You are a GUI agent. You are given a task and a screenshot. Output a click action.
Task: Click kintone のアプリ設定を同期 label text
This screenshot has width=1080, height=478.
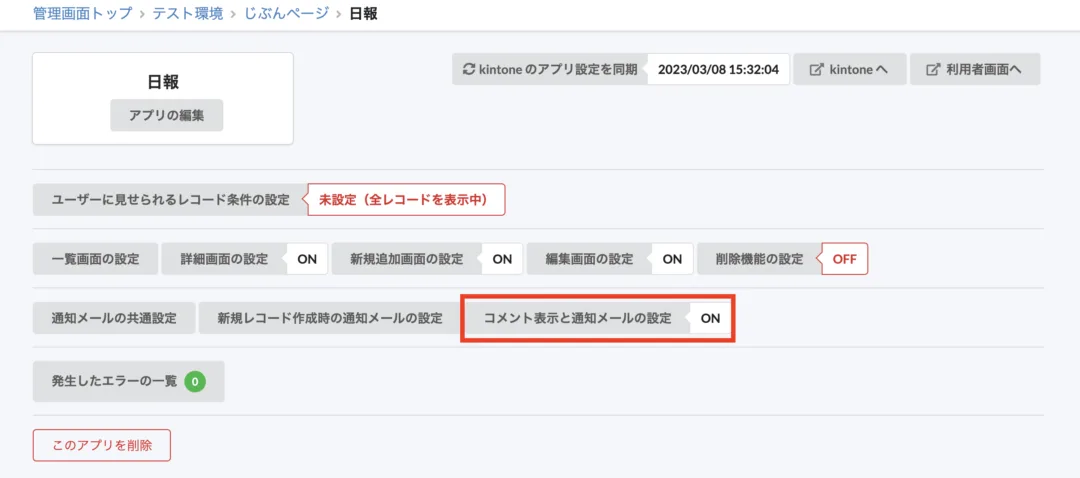click(x=558, y=70)
